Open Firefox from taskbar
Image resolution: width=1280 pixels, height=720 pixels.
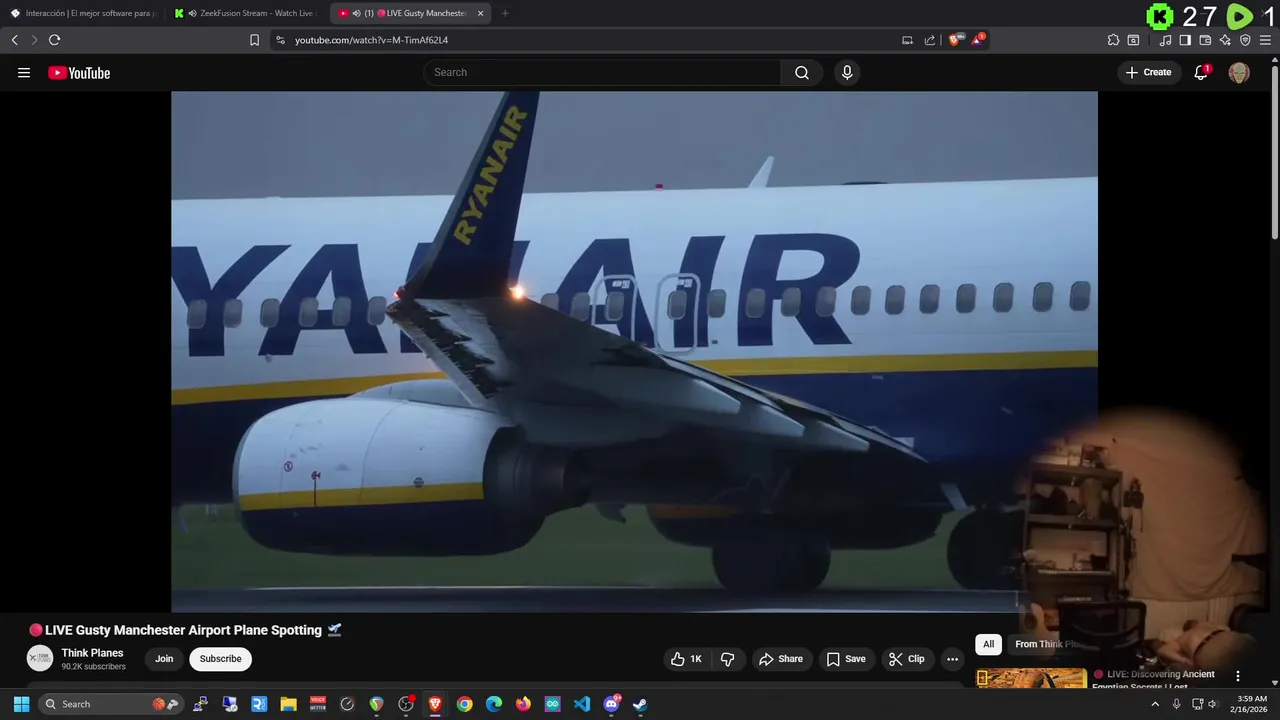(x=523, y=704)
